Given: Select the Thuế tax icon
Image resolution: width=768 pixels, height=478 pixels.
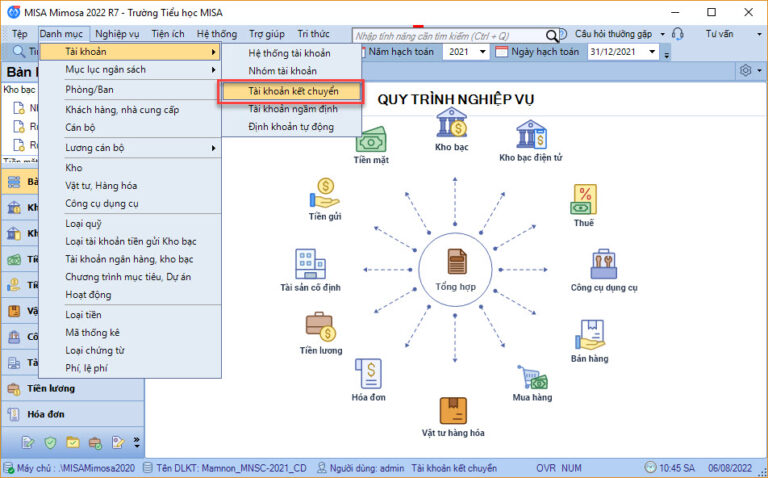Looking at the screenshot, I should (x=583, y=199).
